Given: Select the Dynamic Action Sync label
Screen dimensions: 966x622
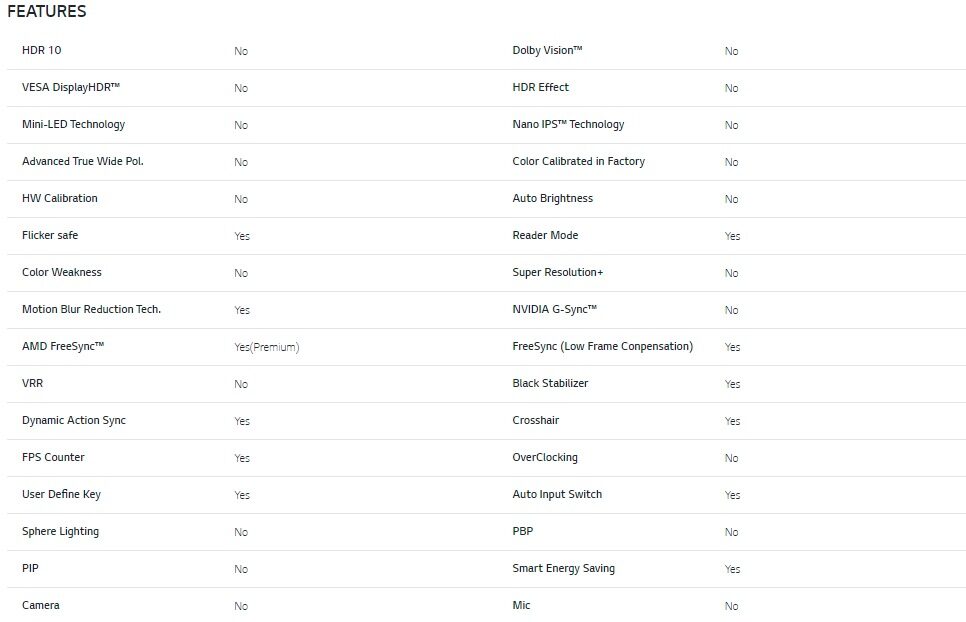Looking at the screenshot, I should click(74, 420).
